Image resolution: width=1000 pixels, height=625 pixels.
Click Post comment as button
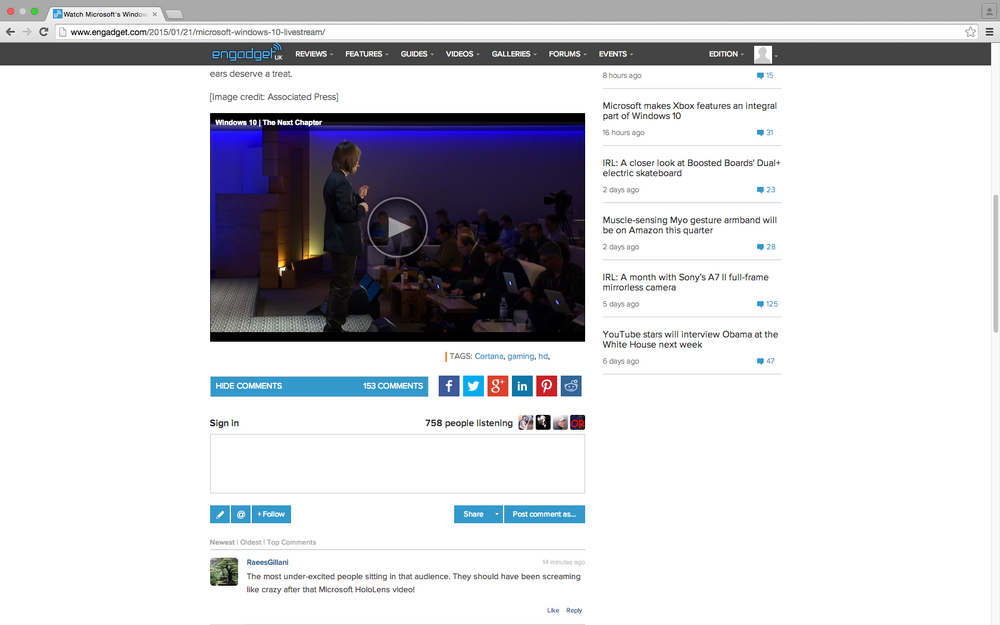[x=544, y=514]
